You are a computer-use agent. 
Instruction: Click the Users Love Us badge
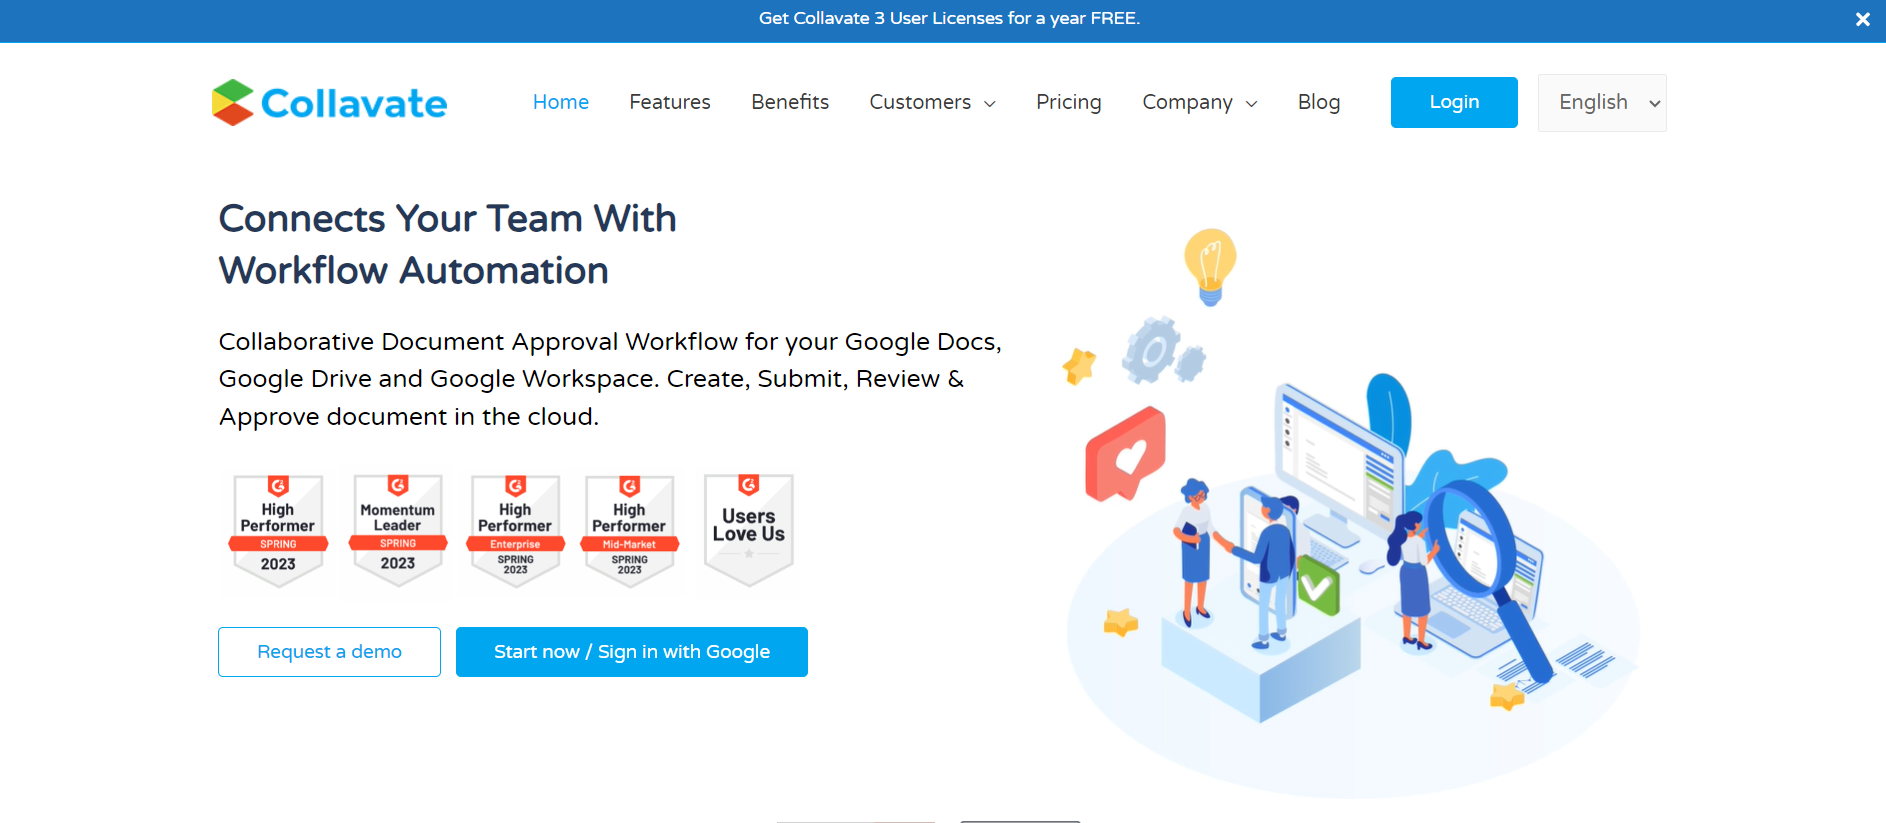pyautogui.click(x=749, y=530)
